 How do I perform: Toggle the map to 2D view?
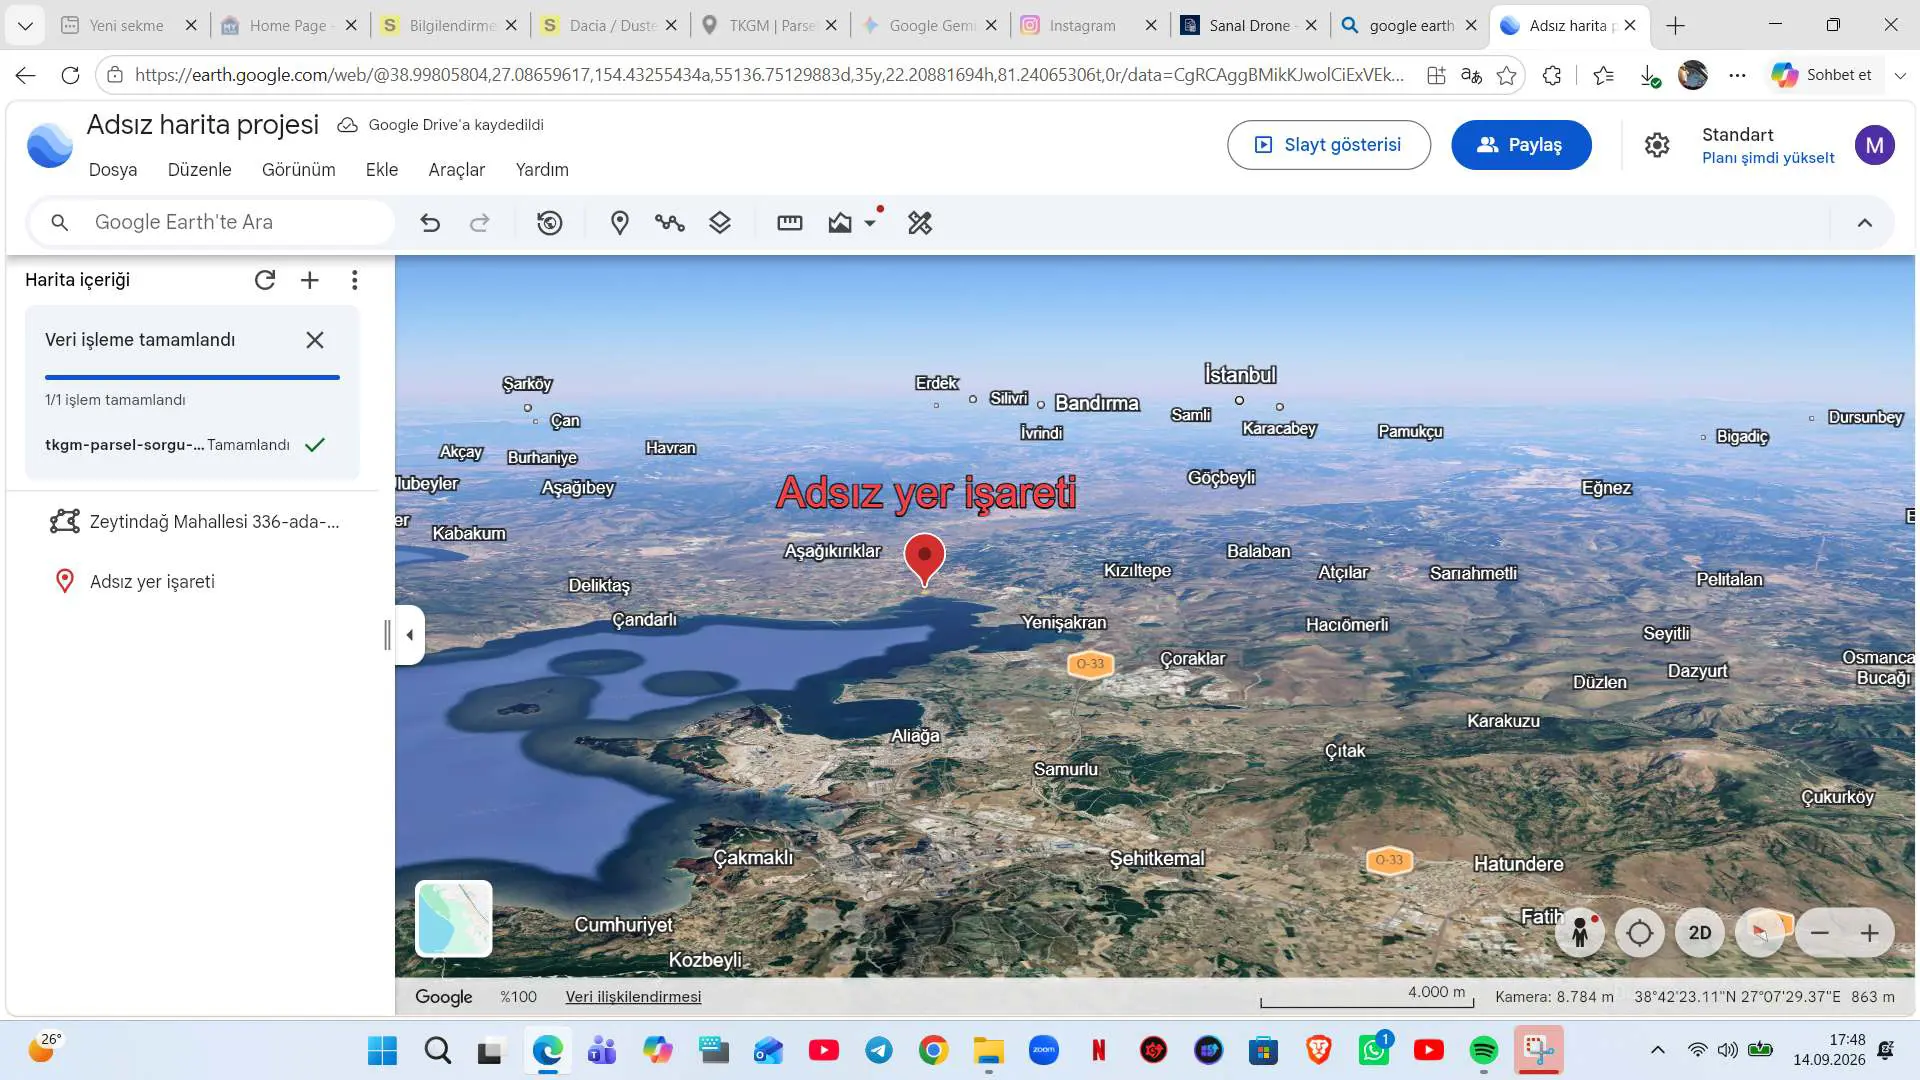(1700, 933)
